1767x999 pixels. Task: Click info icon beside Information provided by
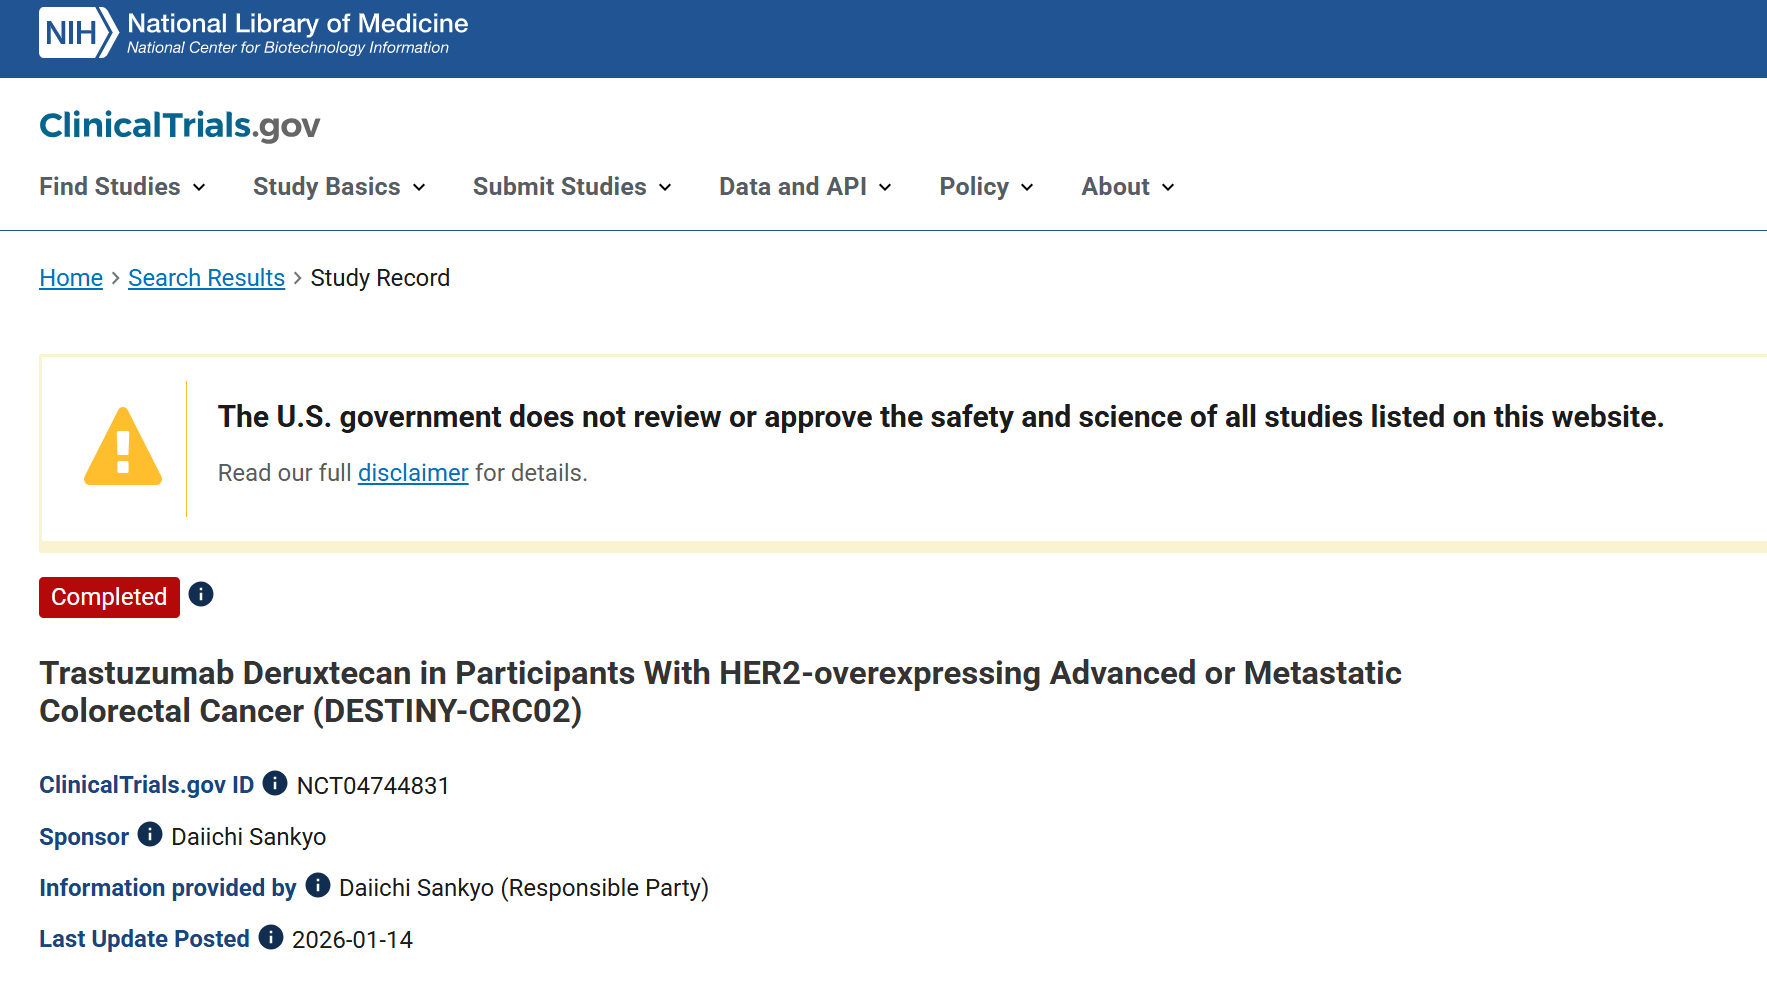(318, 886)
